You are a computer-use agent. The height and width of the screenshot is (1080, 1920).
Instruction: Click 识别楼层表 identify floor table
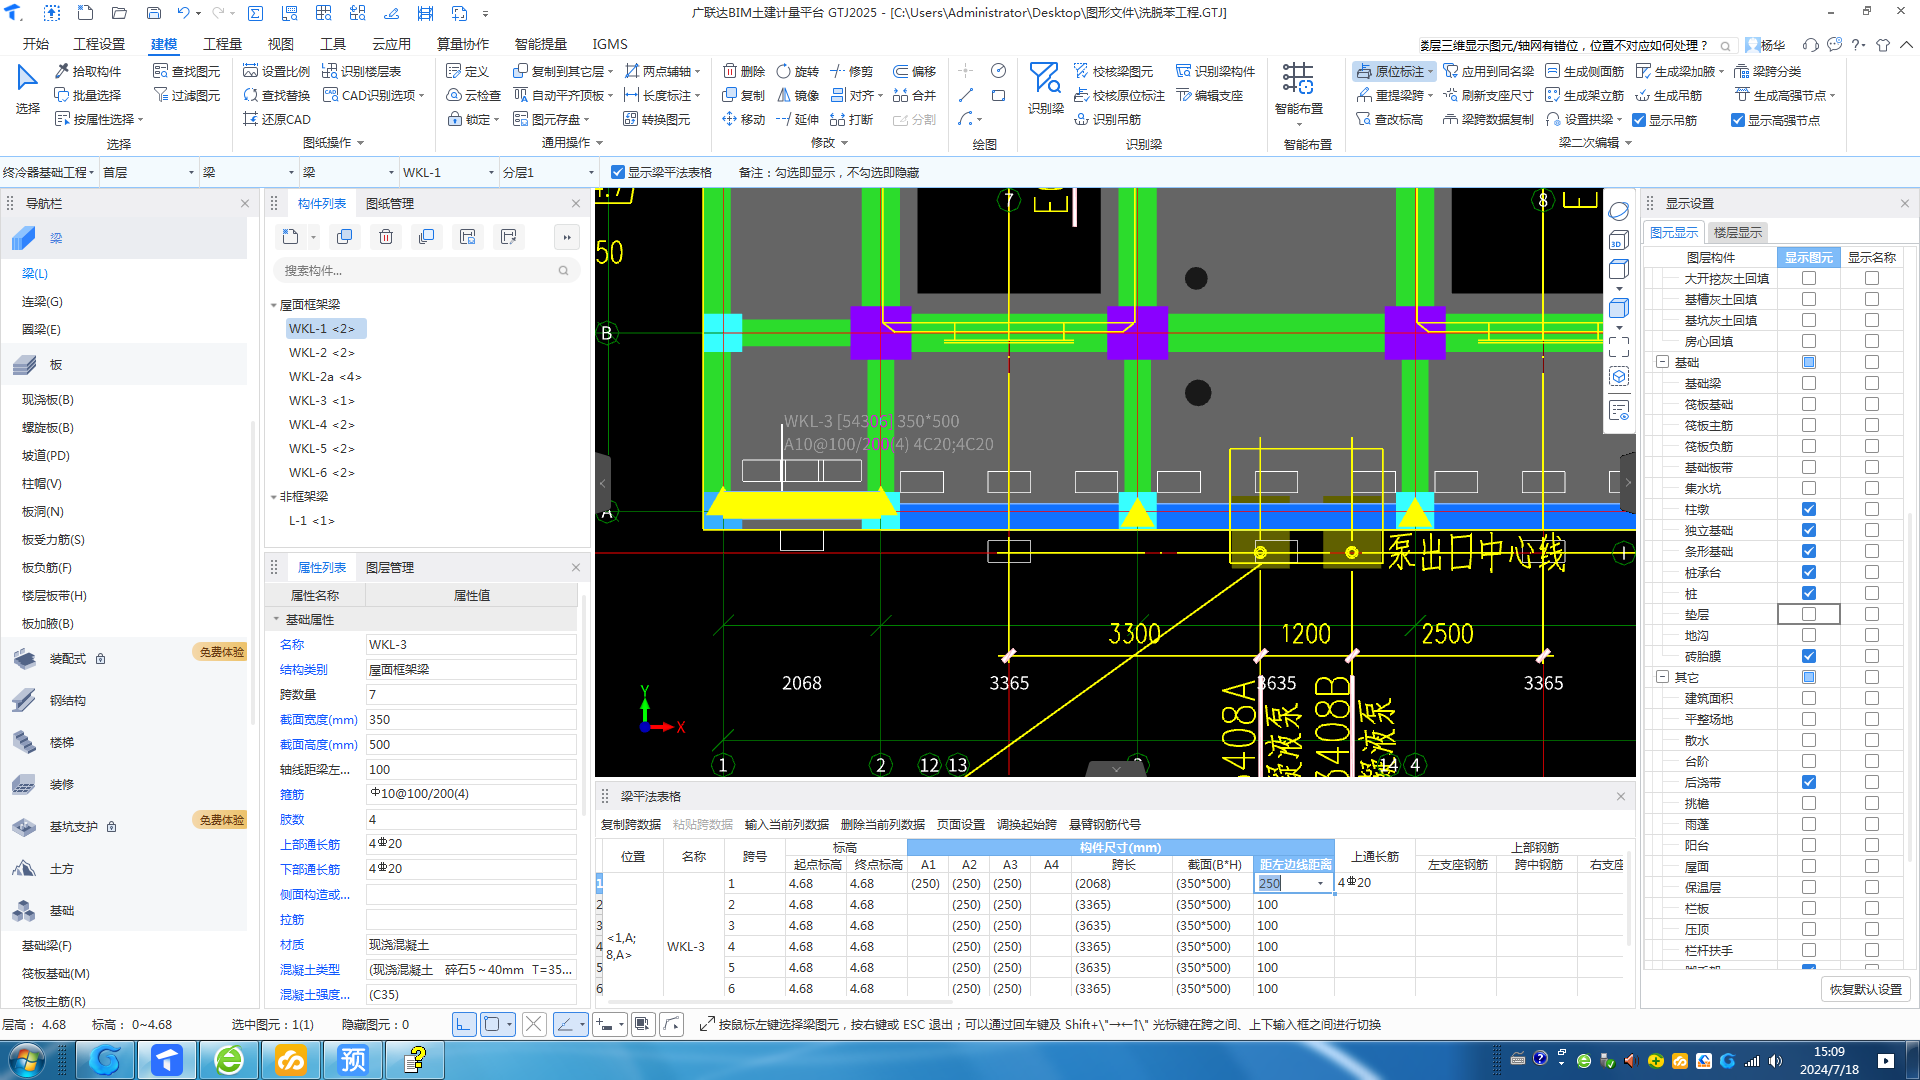click(x=361, y=71)
